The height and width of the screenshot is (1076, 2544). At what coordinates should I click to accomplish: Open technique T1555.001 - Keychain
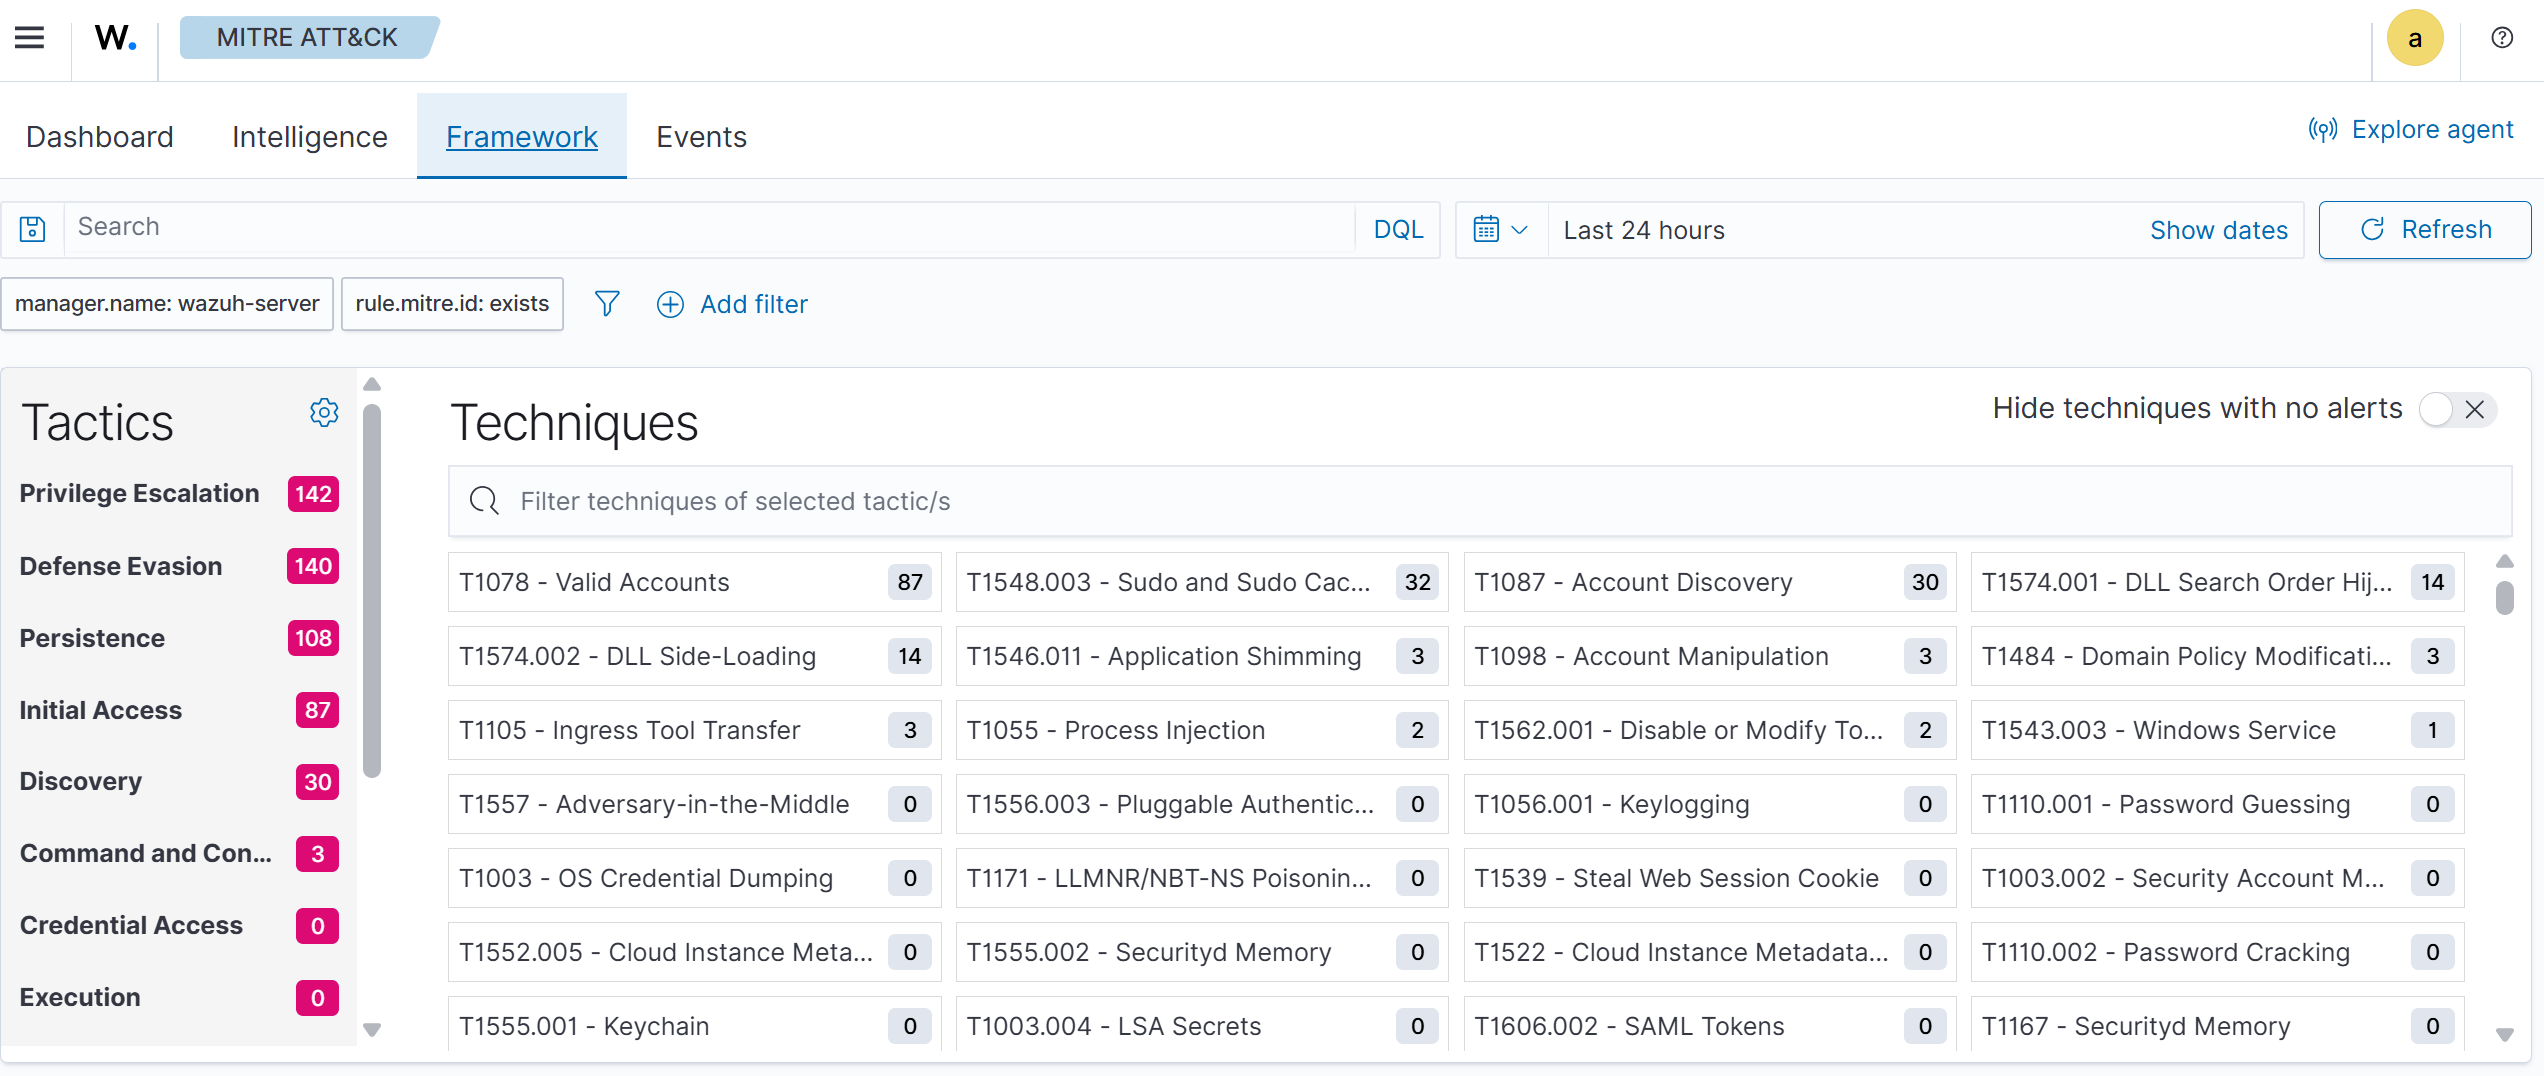click(694, 1024)
